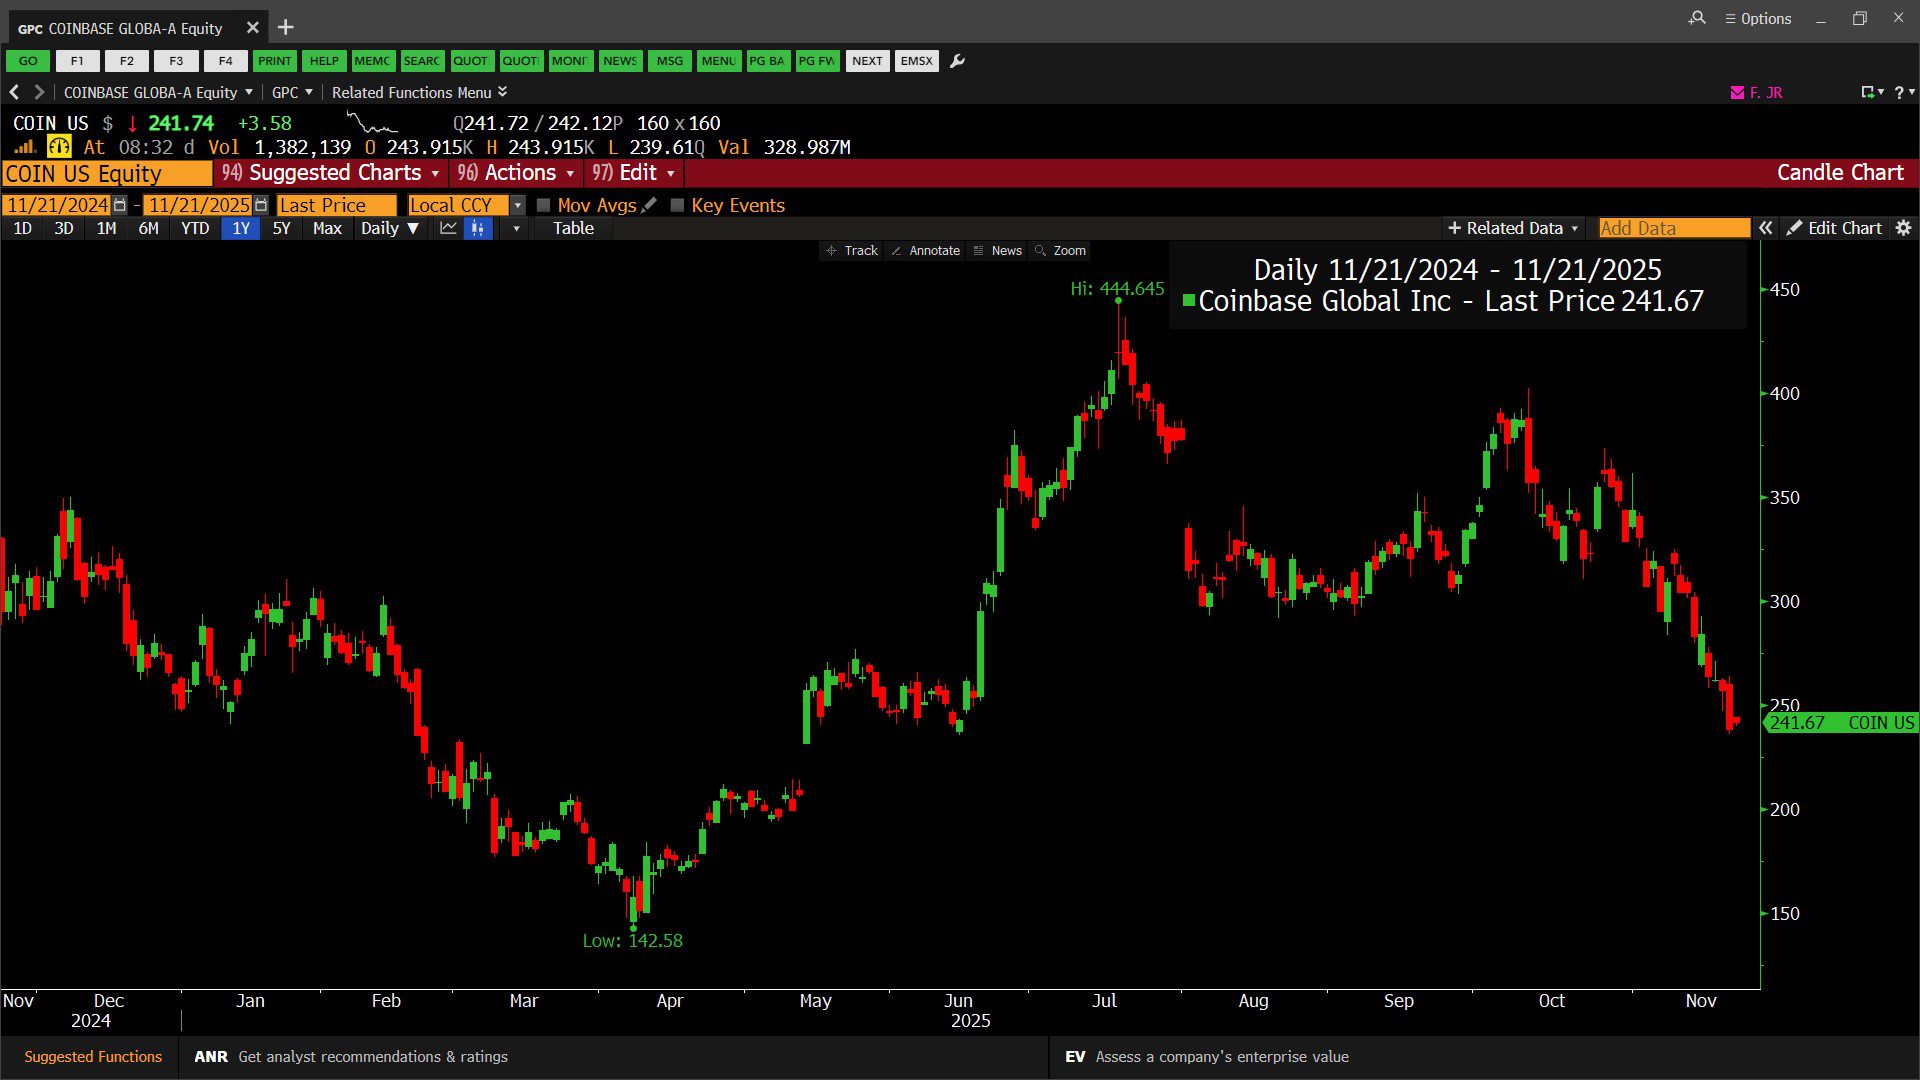
Task: Select the 5Y time range tab
Action: tap(281, 228)
